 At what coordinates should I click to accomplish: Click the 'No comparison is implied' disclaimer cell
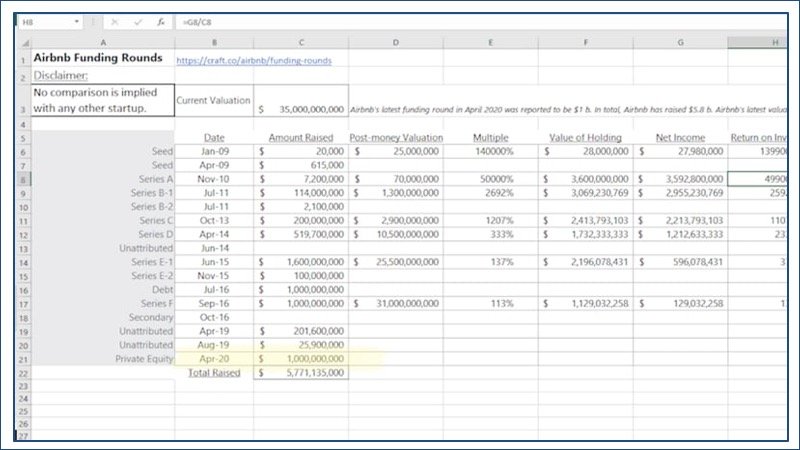(103, 100)
